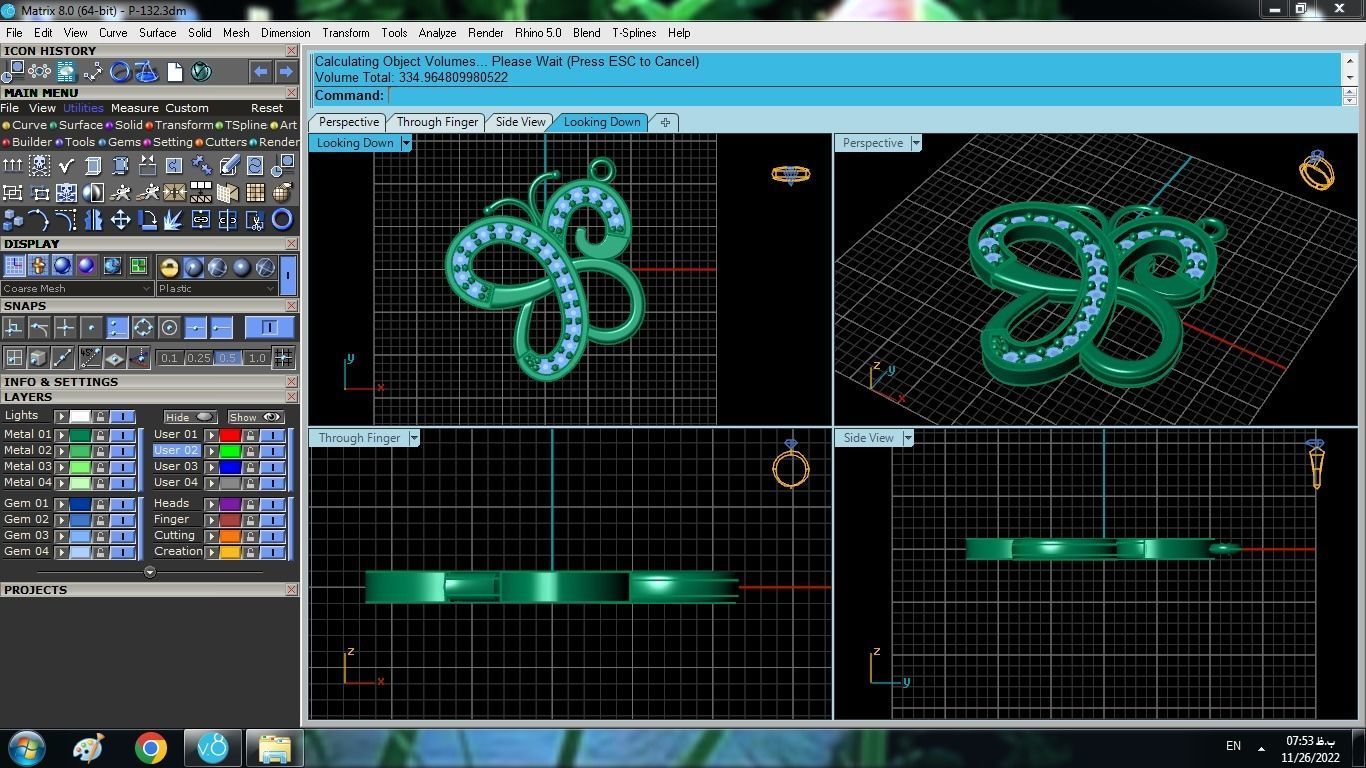Screen dimensions: 1366x768
Task: Open the Plastic material dropdown
Action: [x=216, y=288]
